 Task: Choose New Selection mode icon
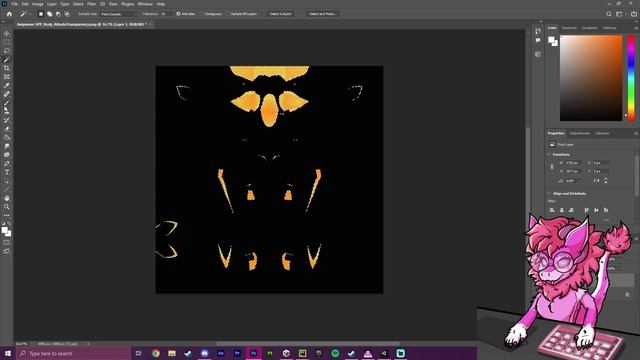pyautogui.click(x=41, y=14)
